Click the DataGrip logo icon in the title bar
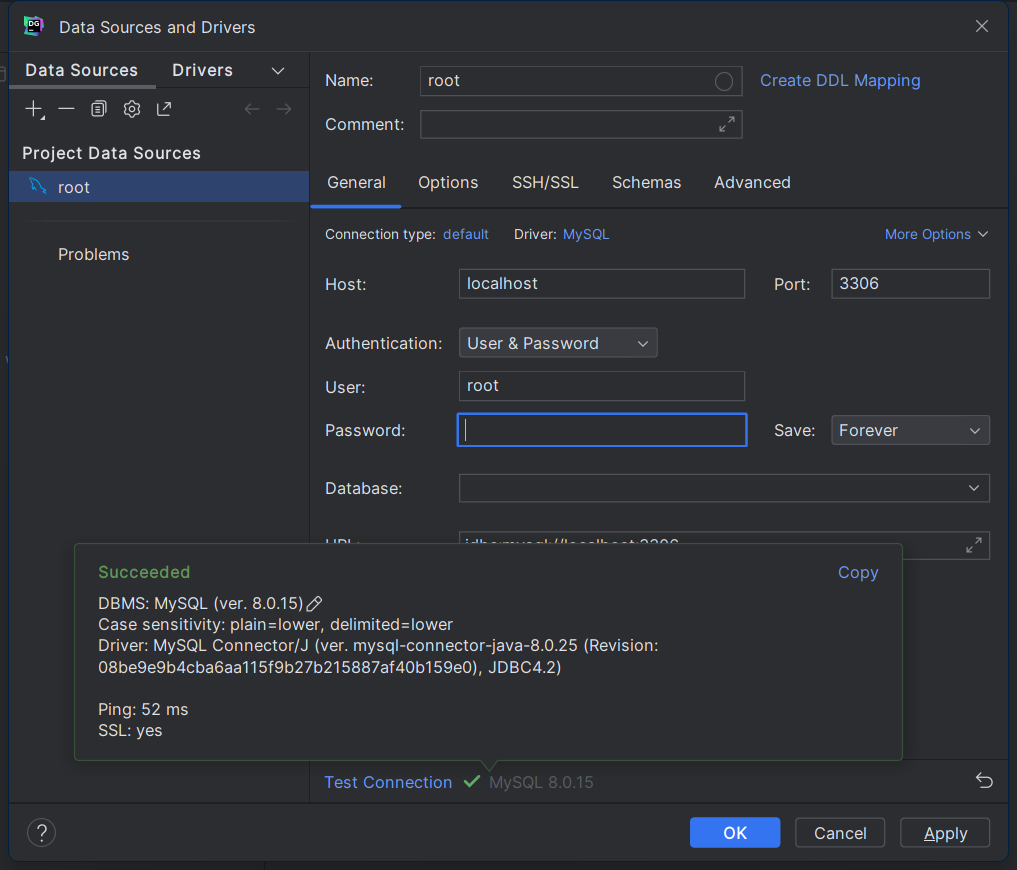Viewport: 1017px width, 870px height. [34, 27]
